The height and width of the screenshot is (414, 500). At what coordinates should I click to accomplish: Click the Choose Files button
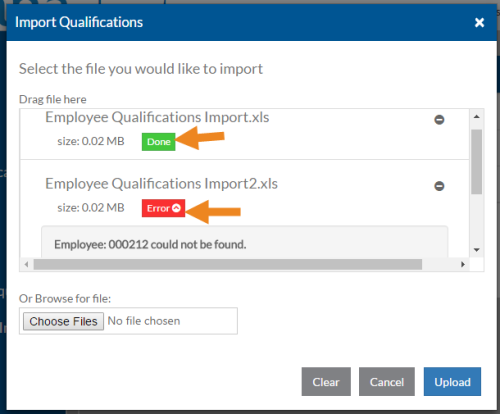(63, 321)
